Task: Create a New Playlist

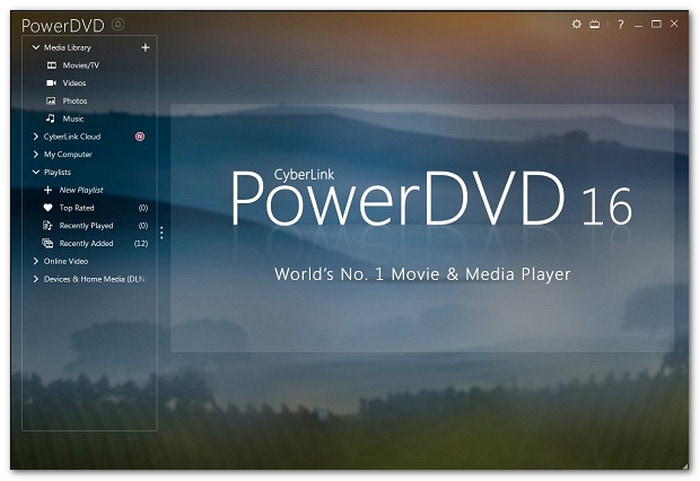Action: click(81, 190)
